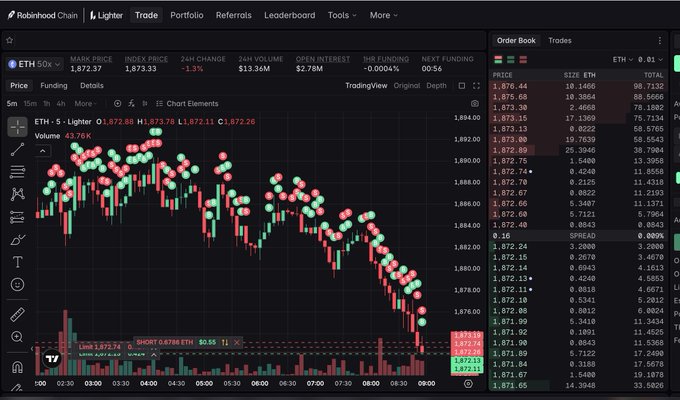Switch to Depth chart mode
The height and width of the screenshot is (400, 680).
436,85
